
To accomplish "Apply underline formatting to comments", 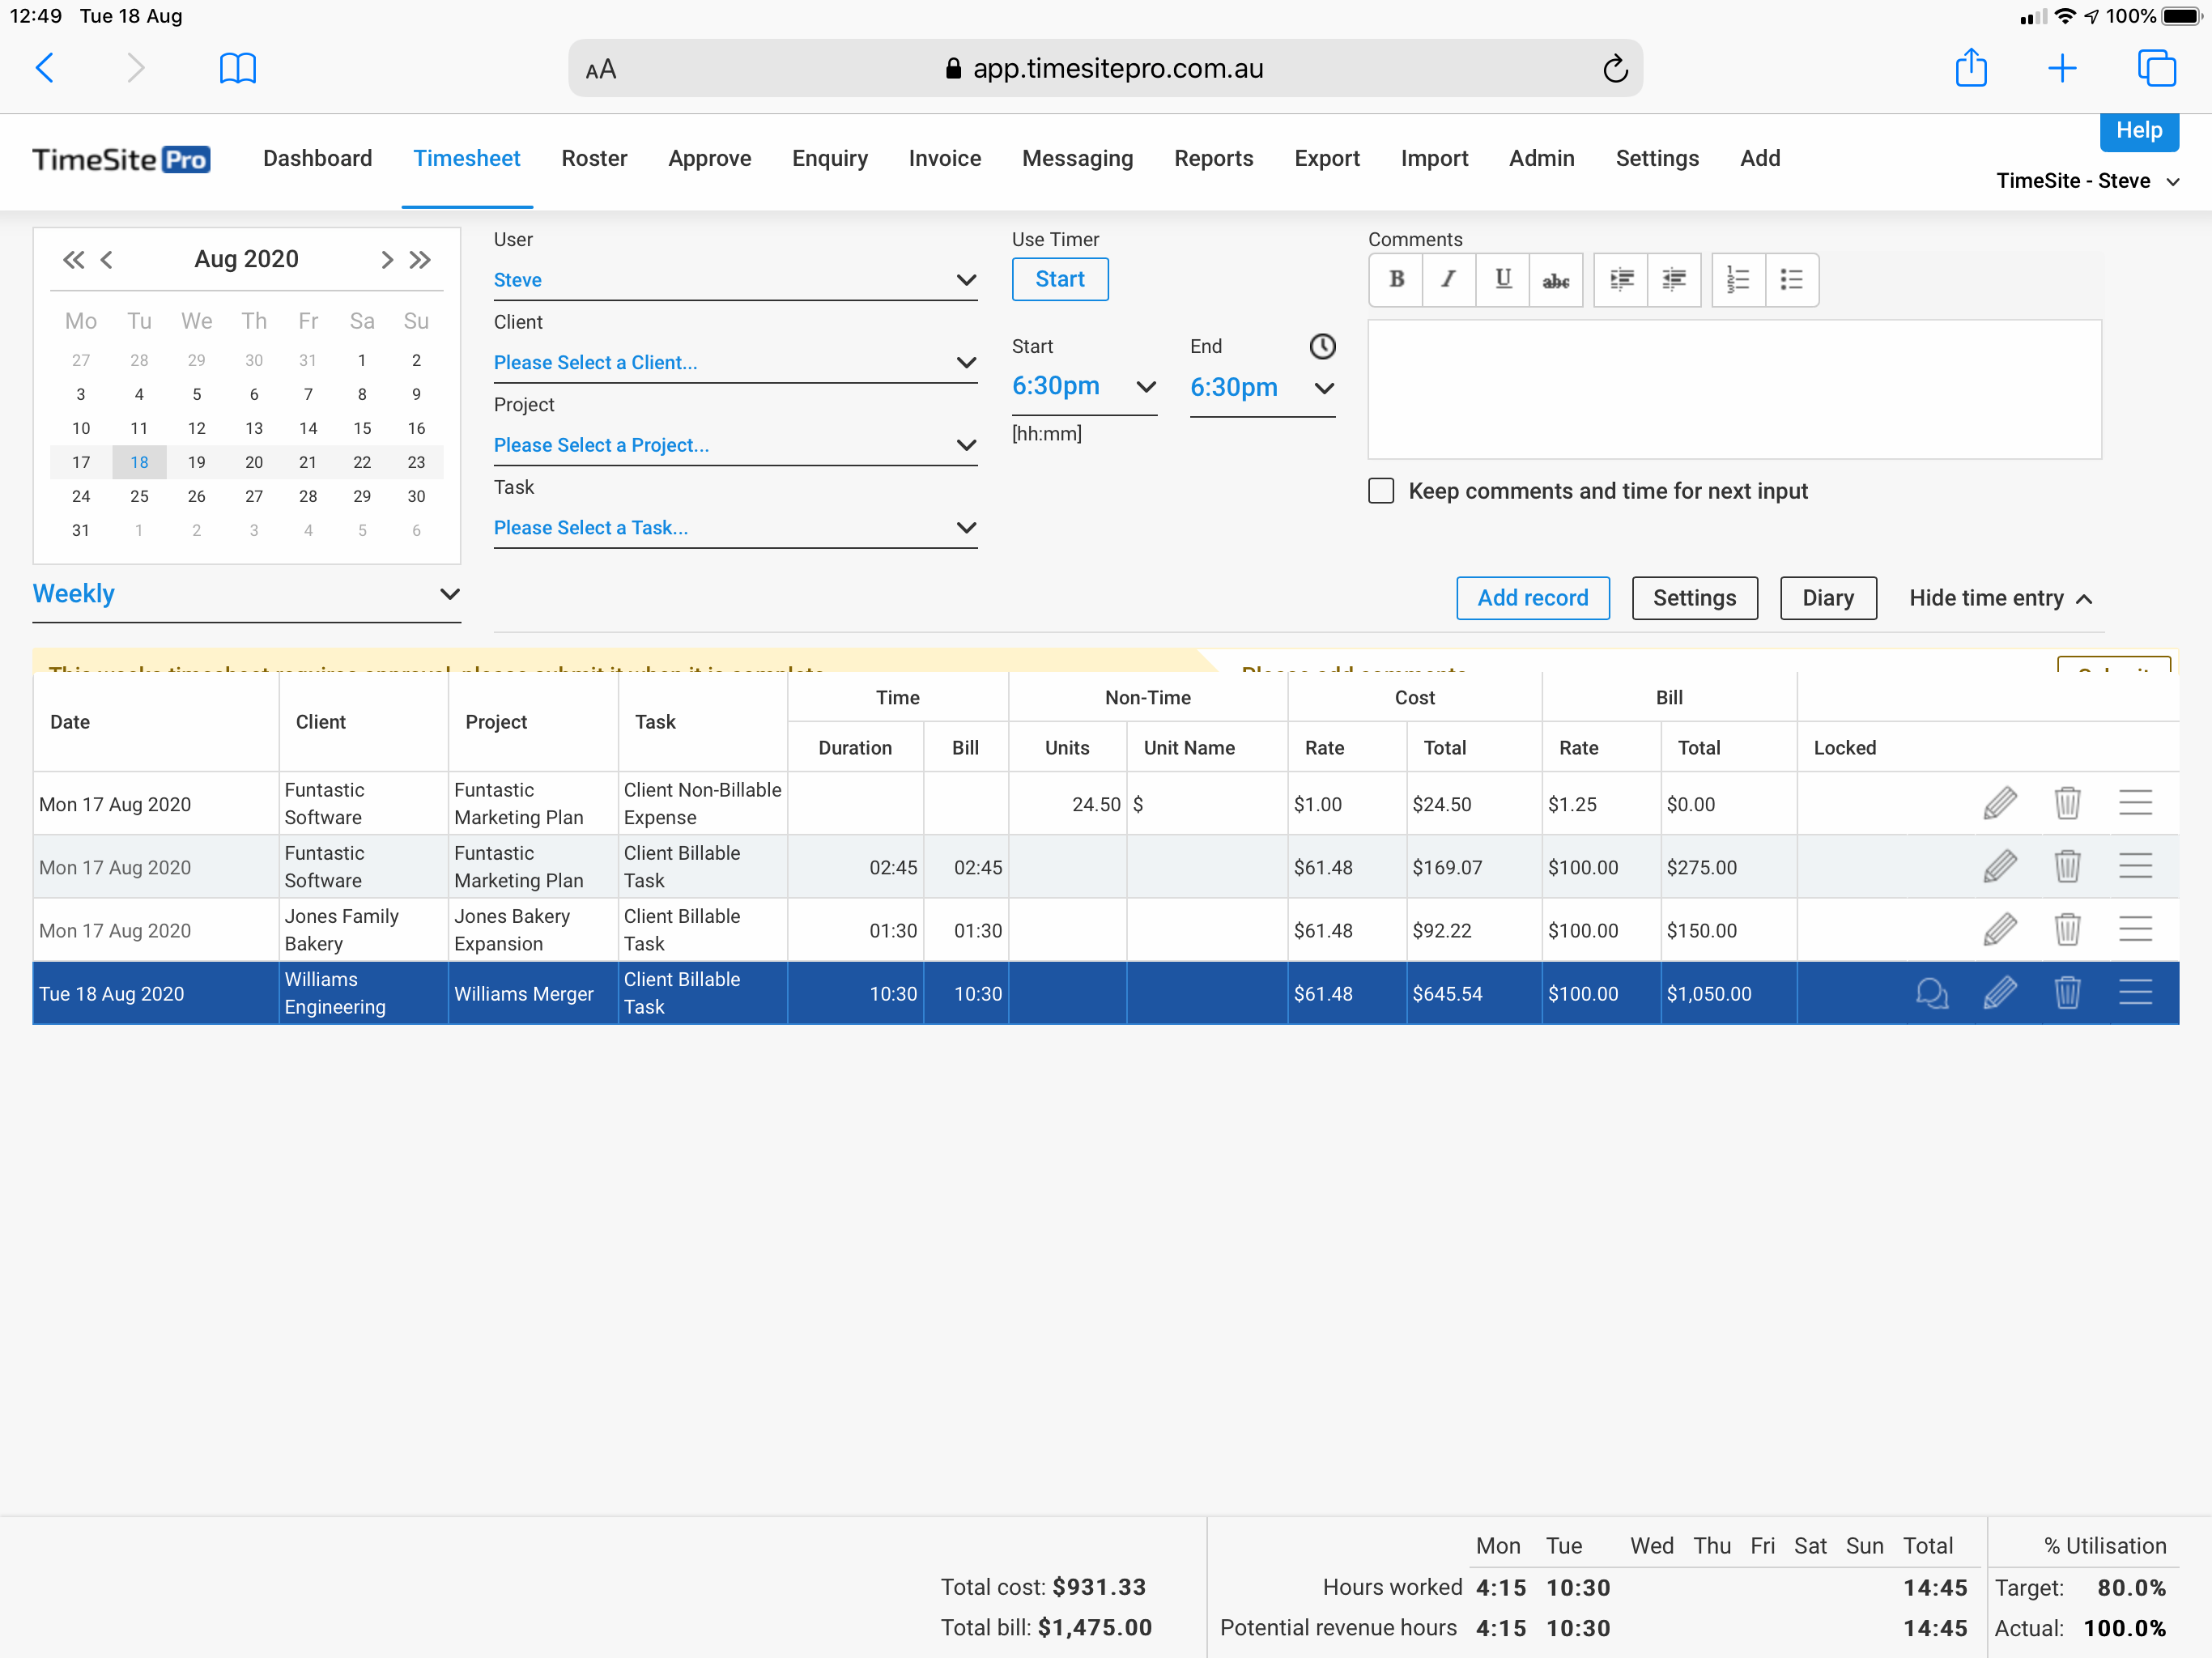I will [x=1502, y=280].
